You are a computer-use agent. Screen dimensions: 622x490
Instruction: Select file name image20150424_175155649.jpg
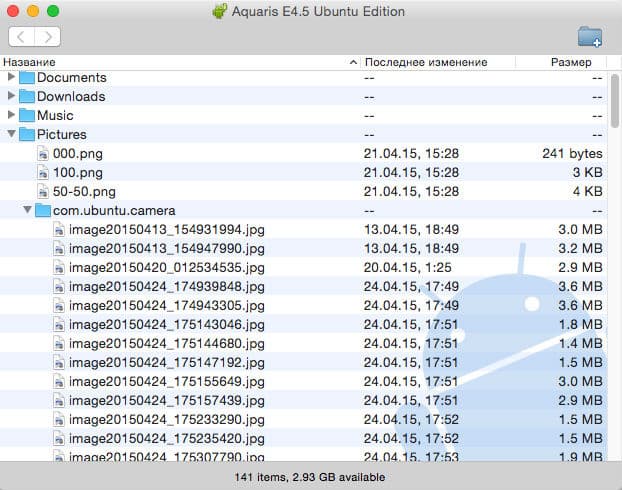tap(167, 382)
